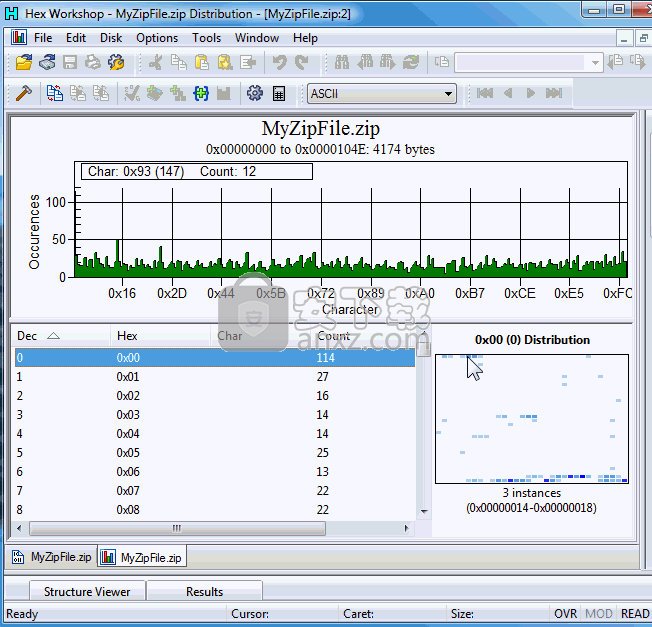Viewport: 652px width, 627px height.
Task: Open the Disk menu
Action: click(x=111, y=38)
